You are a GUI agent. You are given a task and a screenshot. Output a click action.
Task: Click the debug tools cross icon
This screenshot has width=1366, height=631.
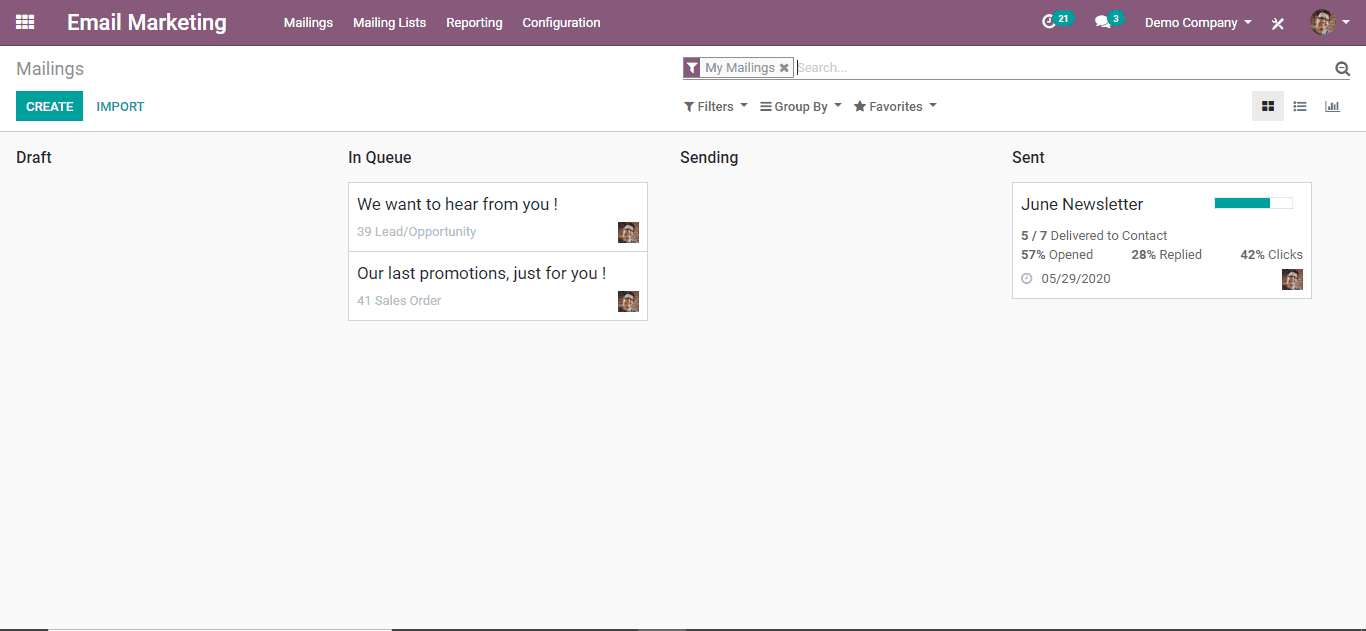[1277, 23]
